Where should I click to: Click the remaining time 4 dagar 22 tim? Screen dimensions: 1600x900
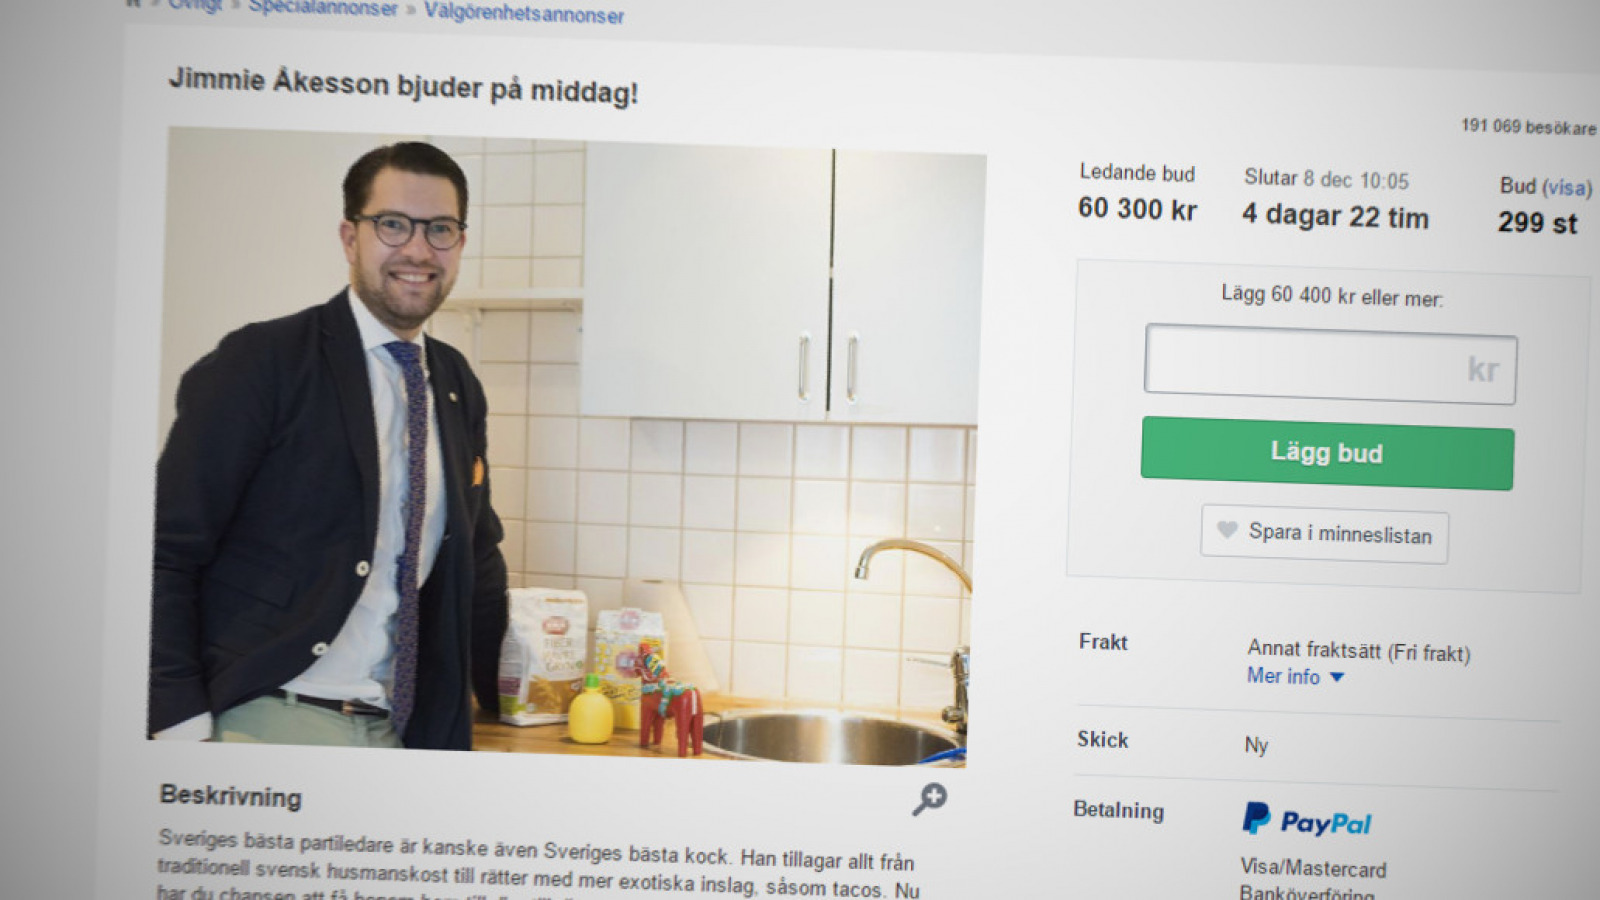click(1335, 216)
